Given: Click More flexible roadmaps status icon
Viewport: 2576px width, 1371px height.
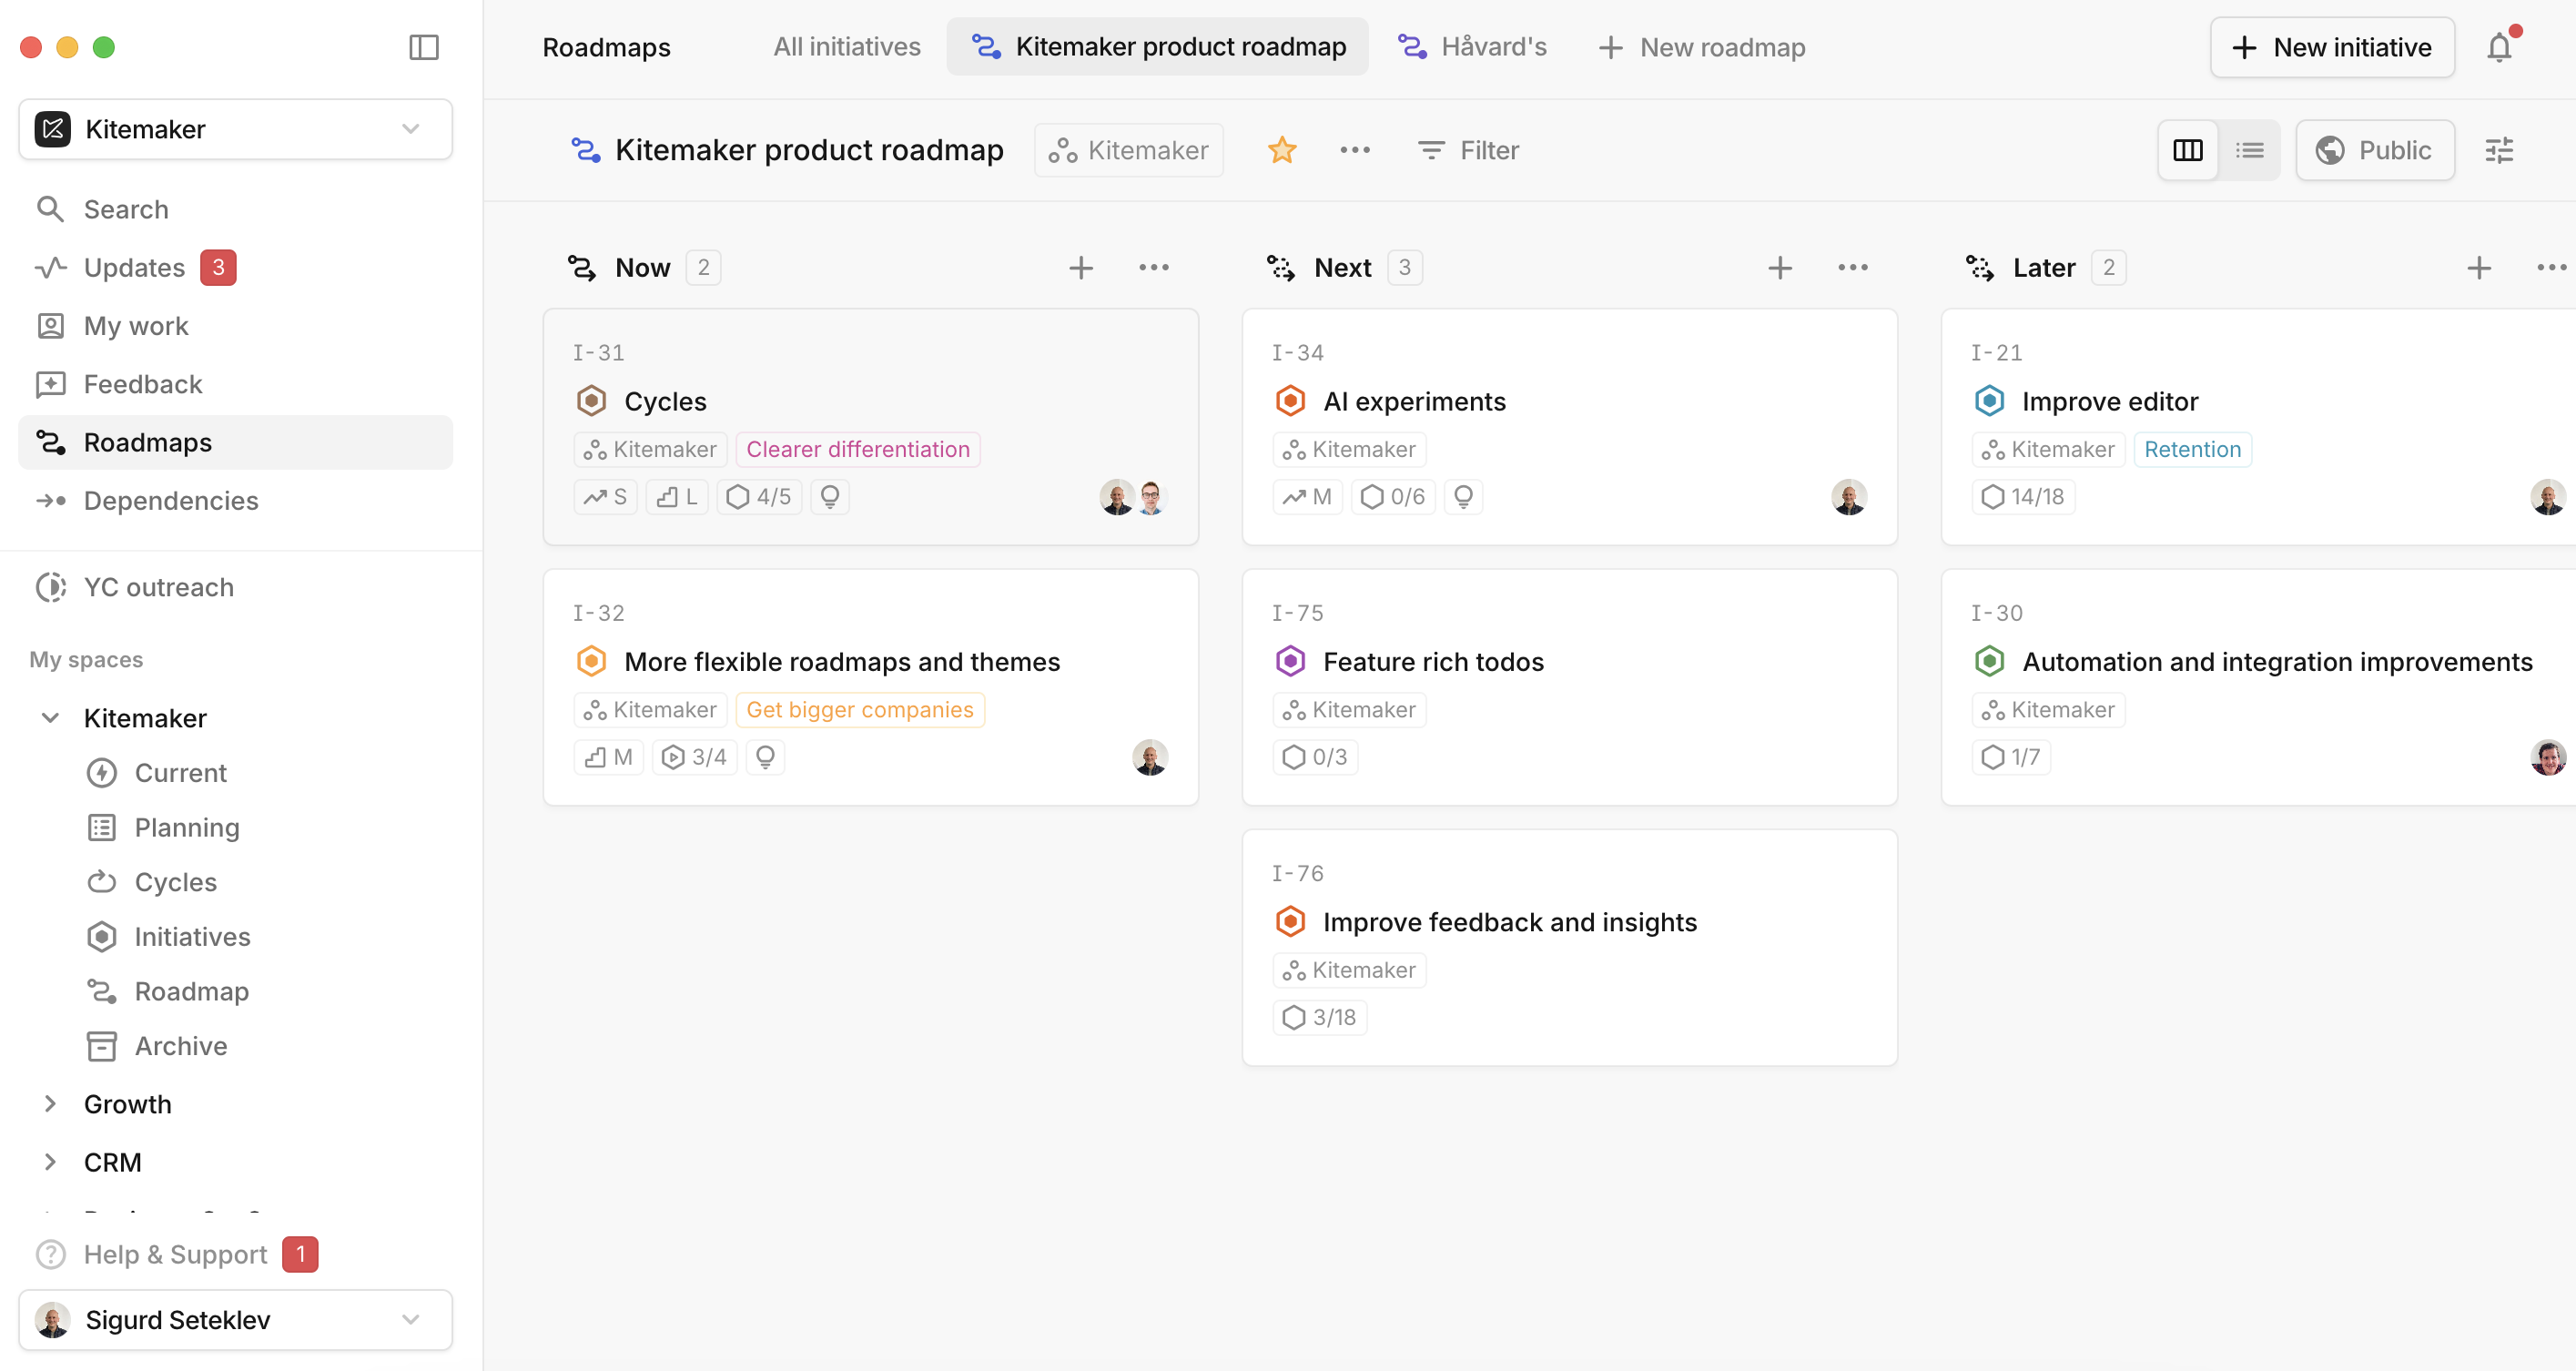Looking at the screenshot, I should pyautogui.click(x=591, y=661).
